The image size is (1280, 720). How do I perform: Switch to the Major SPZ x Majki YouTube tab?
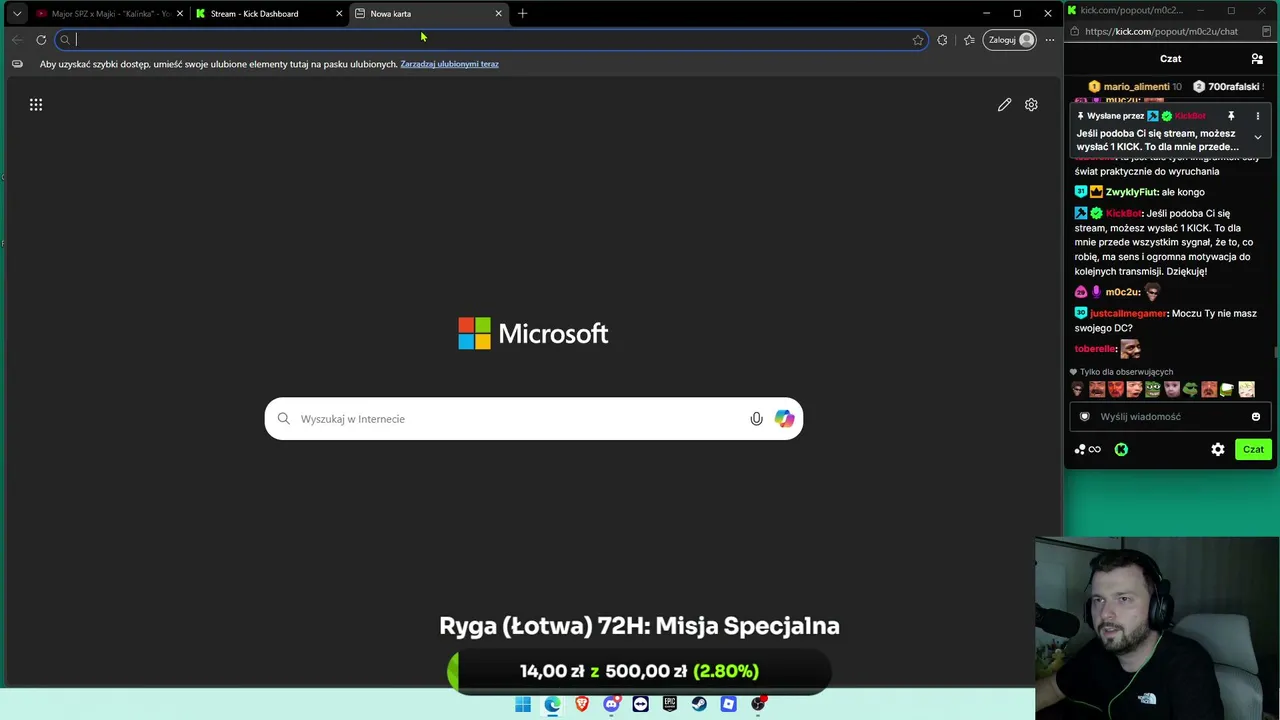[110, 14]
